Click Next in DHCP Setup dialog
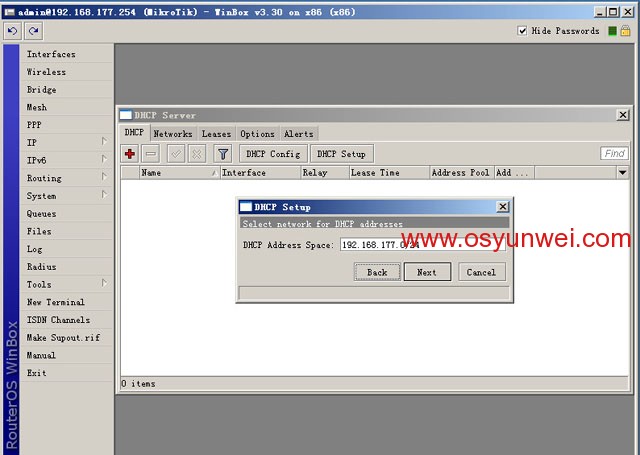This screenshot has width=640, height=455. coord(427,272)
